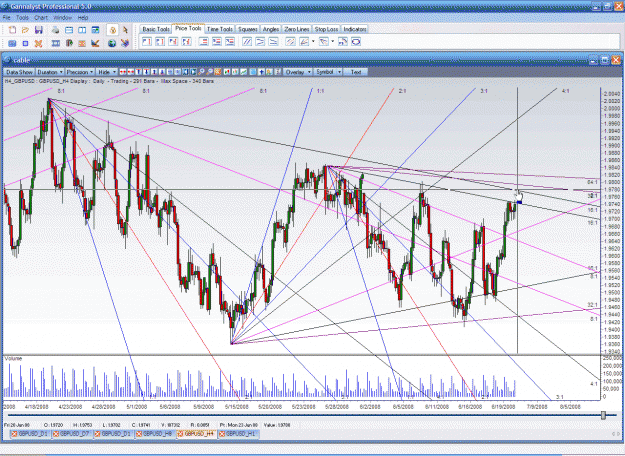Switch to the Time Tools tab

click(x=220, y=29)
